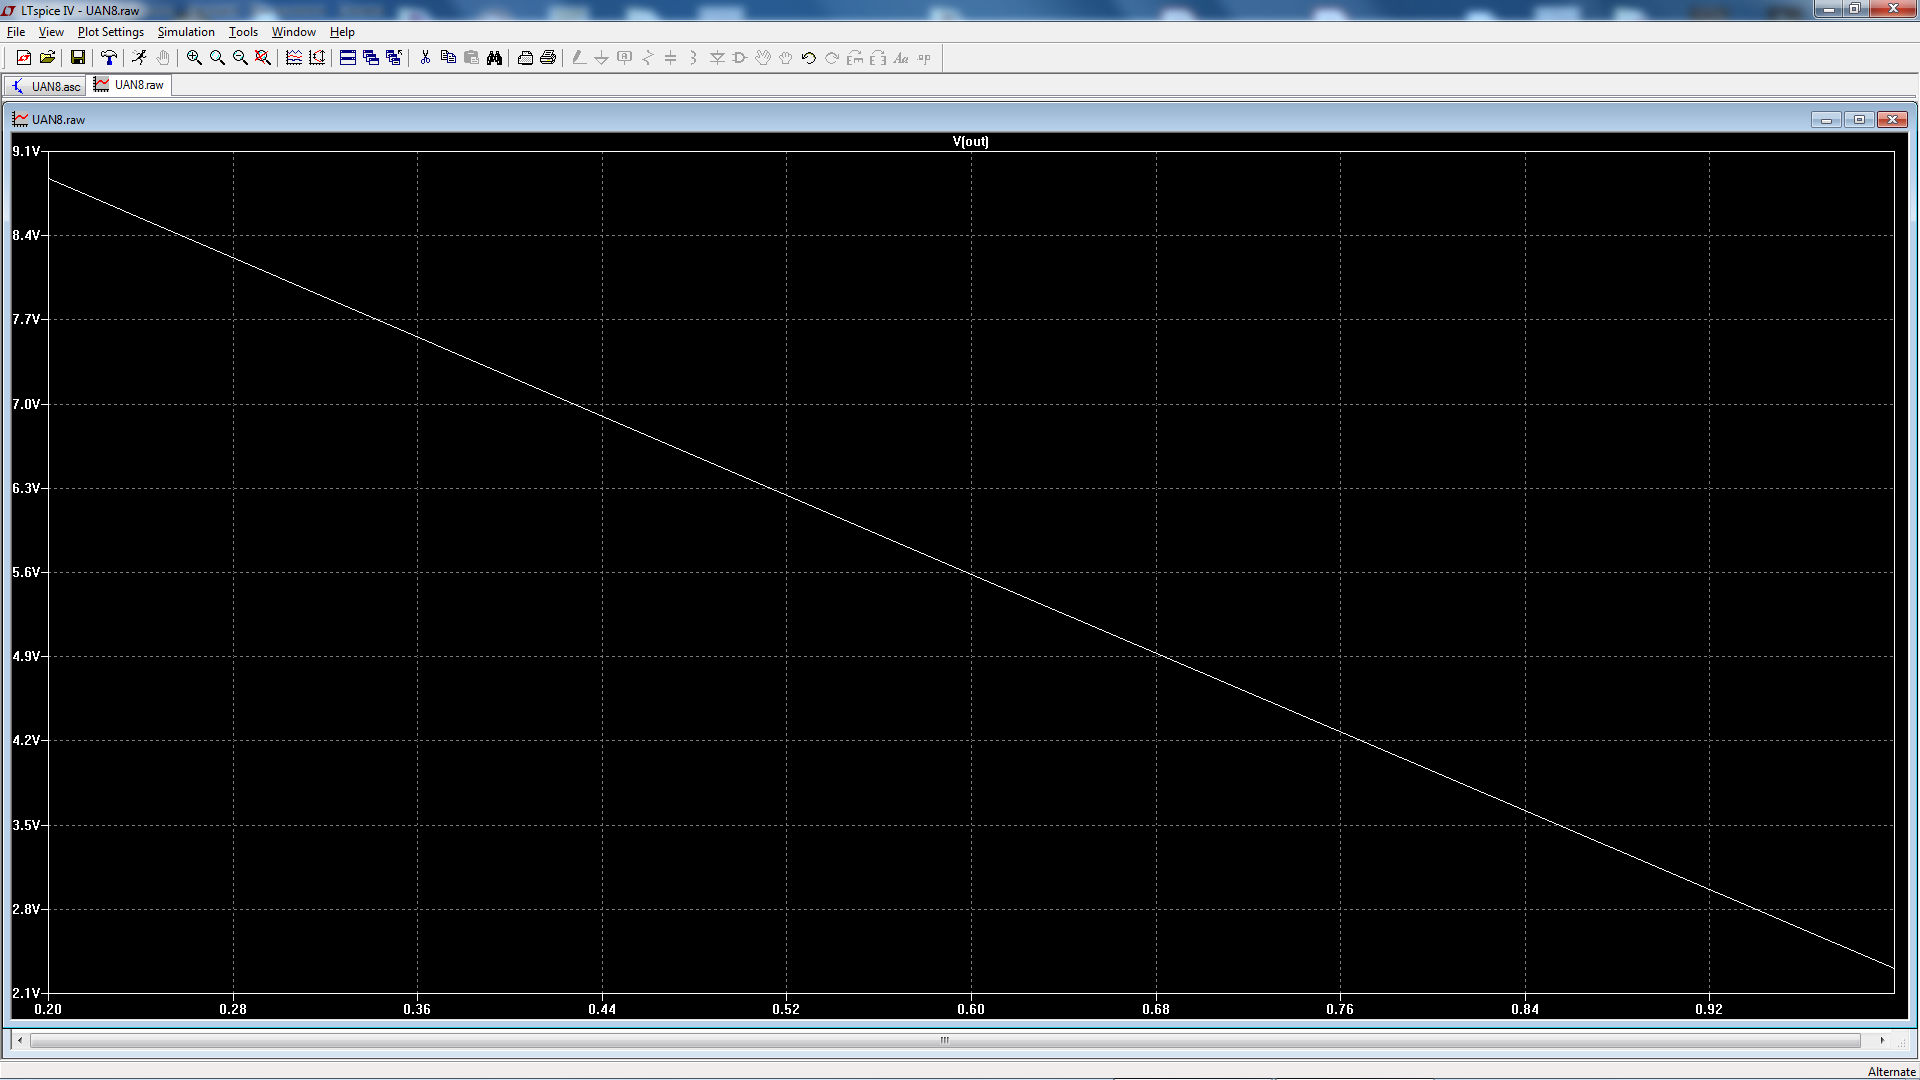This screenshot has width=1920, height=1080.
Task: Click the Print icon
Action: click(x=548, y=58)
